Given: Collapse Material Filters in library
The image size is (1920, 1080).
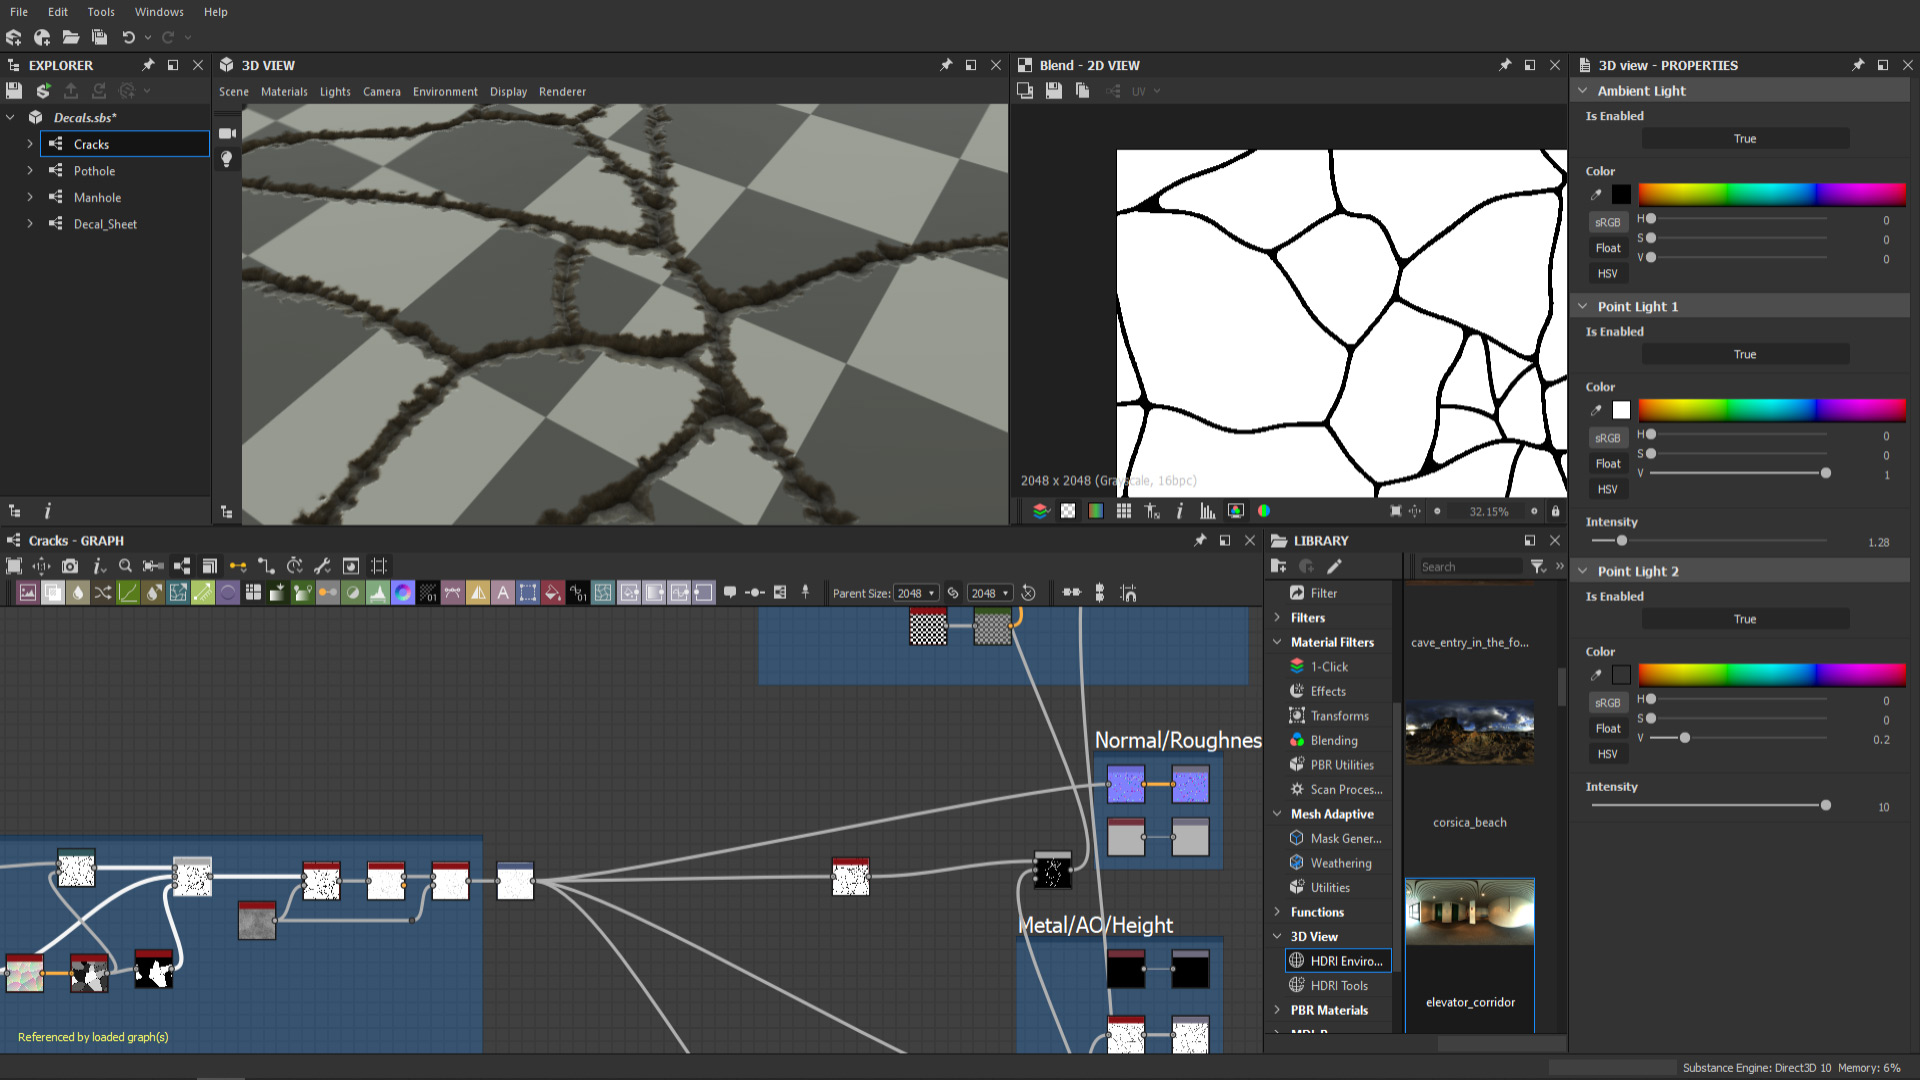Looking at the screenshot, I should [1277, 642].
